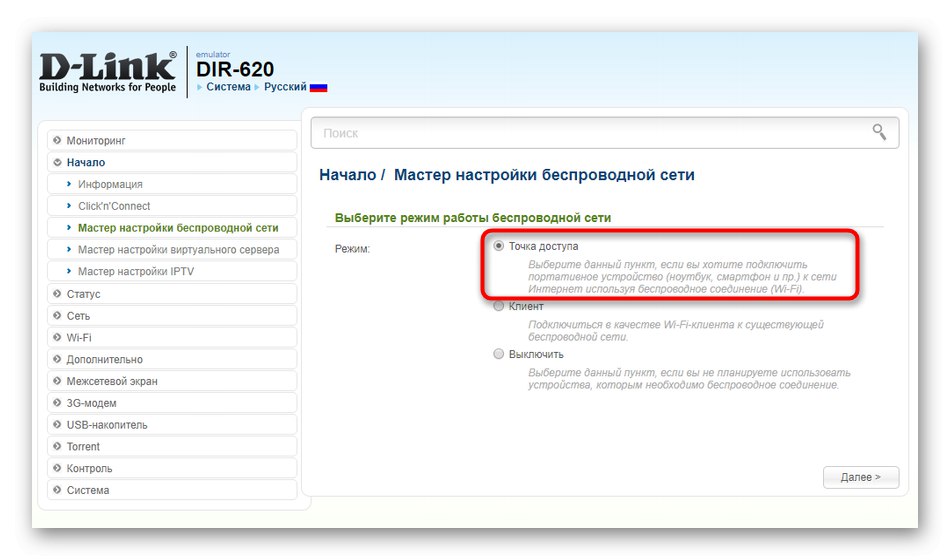The width and height of the screenshot is (950, 560).
Task: Open the Система header dropdown link
Action: click(x=228, y=87)
